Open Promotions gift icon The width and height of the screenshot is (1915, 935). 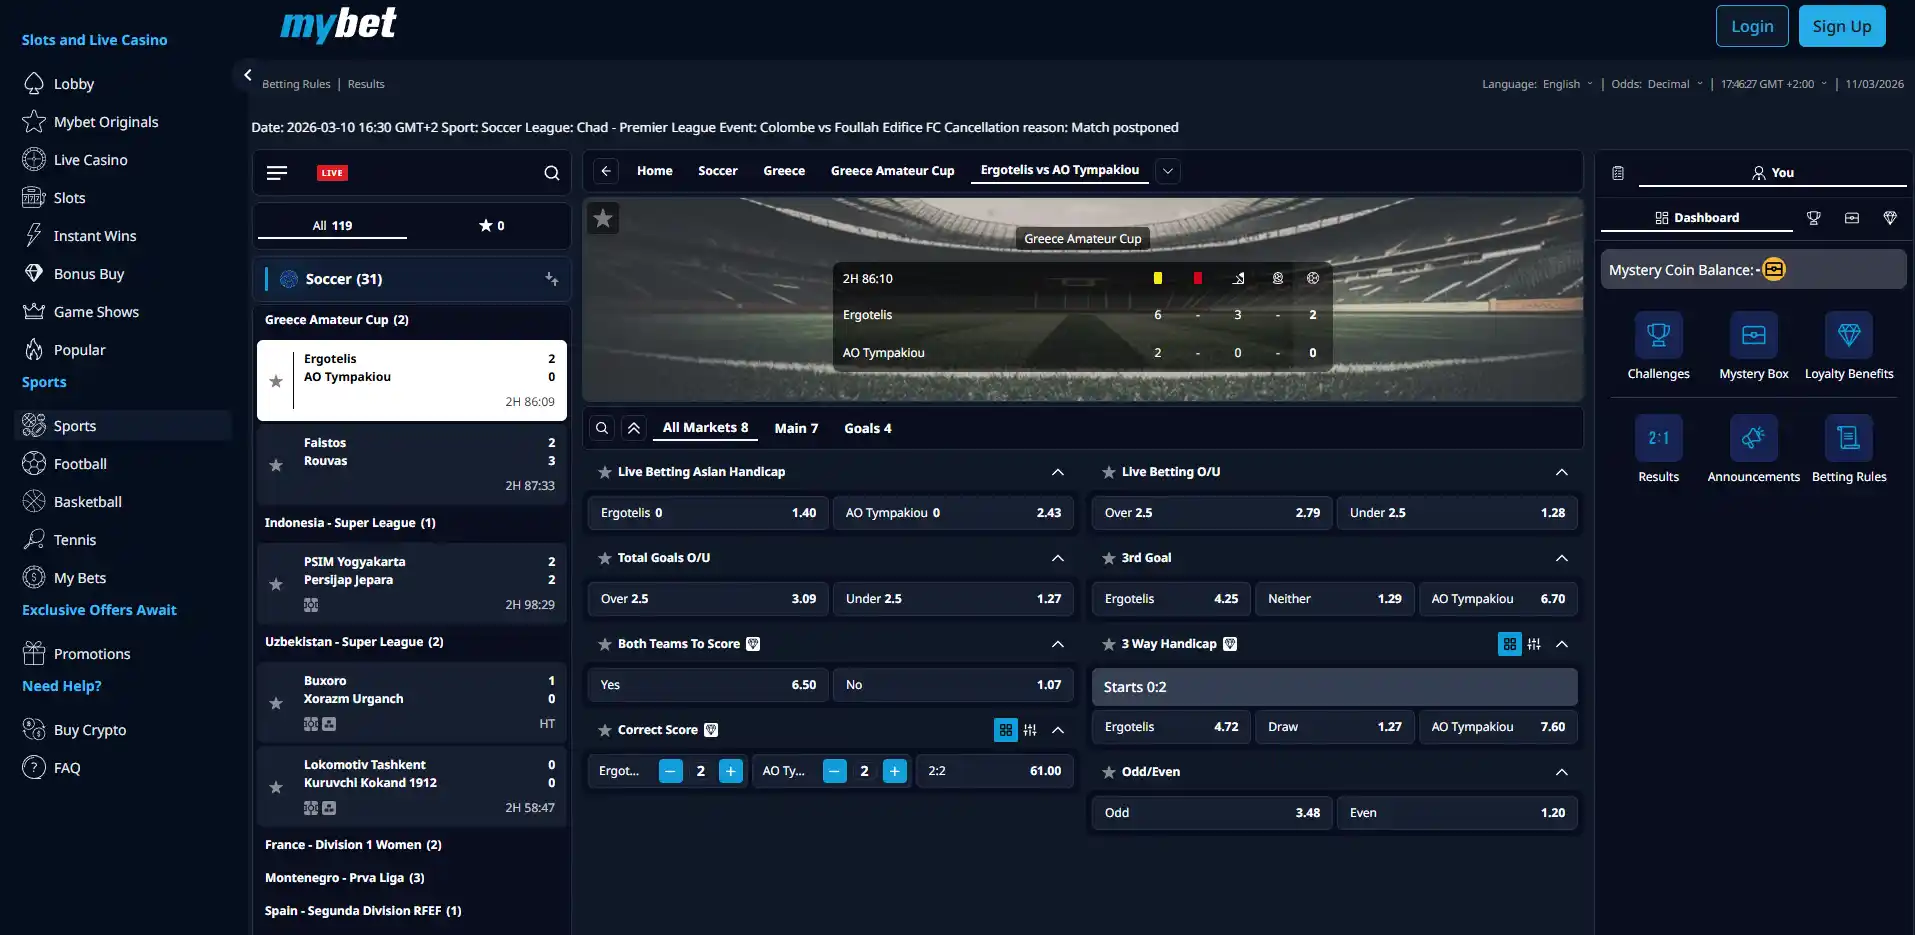click(34, 654)
